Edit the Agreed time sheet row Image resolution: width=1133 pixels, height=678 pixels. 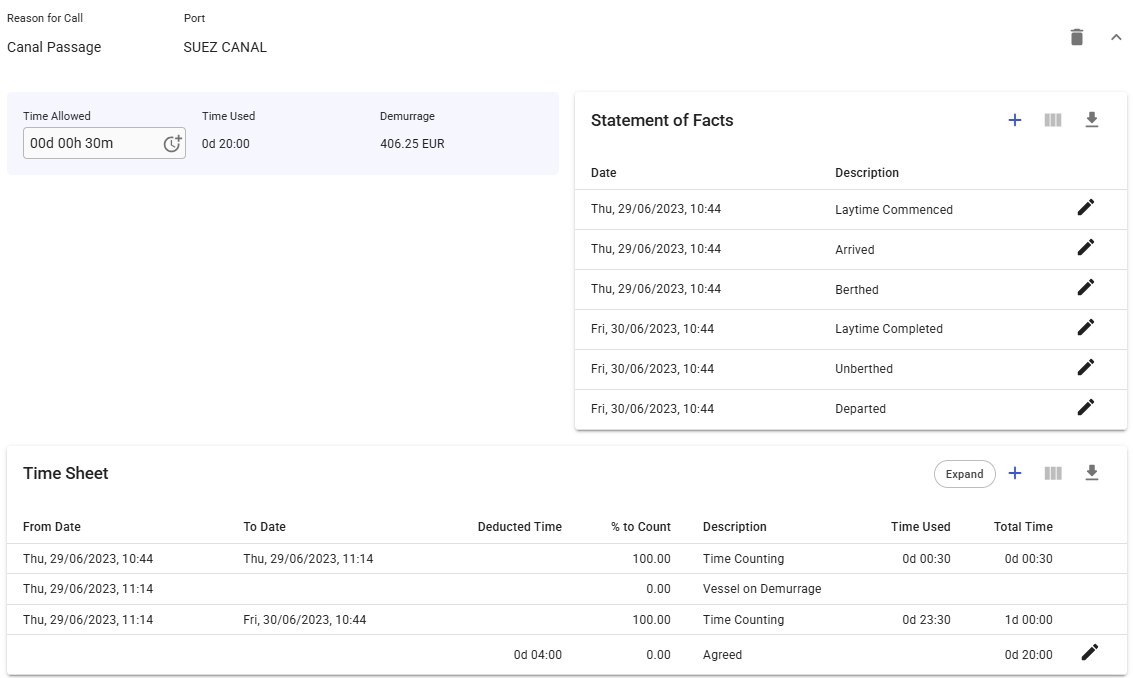[1090, 652]
